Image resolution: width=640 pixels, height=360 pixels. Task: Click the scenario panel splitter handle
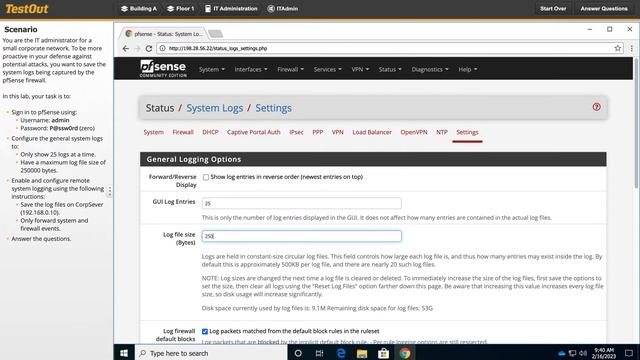tap(109, 191)
